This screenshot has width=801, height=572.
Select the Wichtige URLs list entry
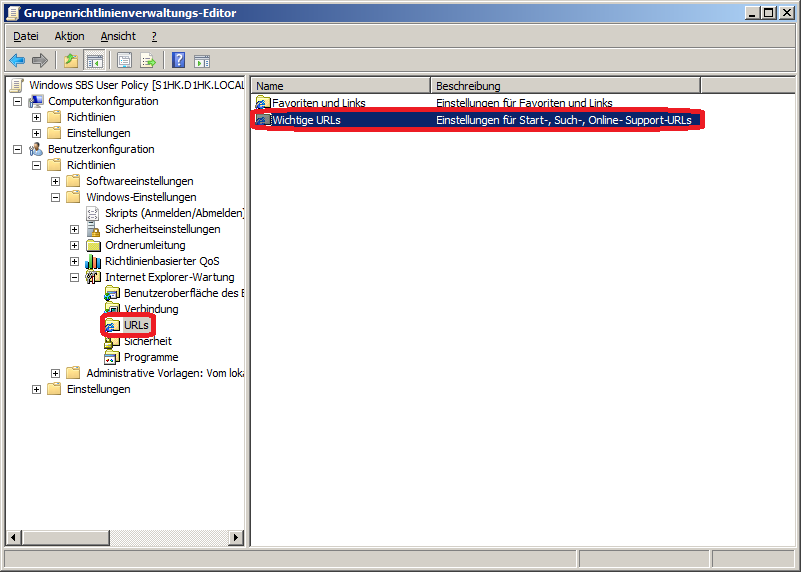pyautogui.click(x=306, y=120)
